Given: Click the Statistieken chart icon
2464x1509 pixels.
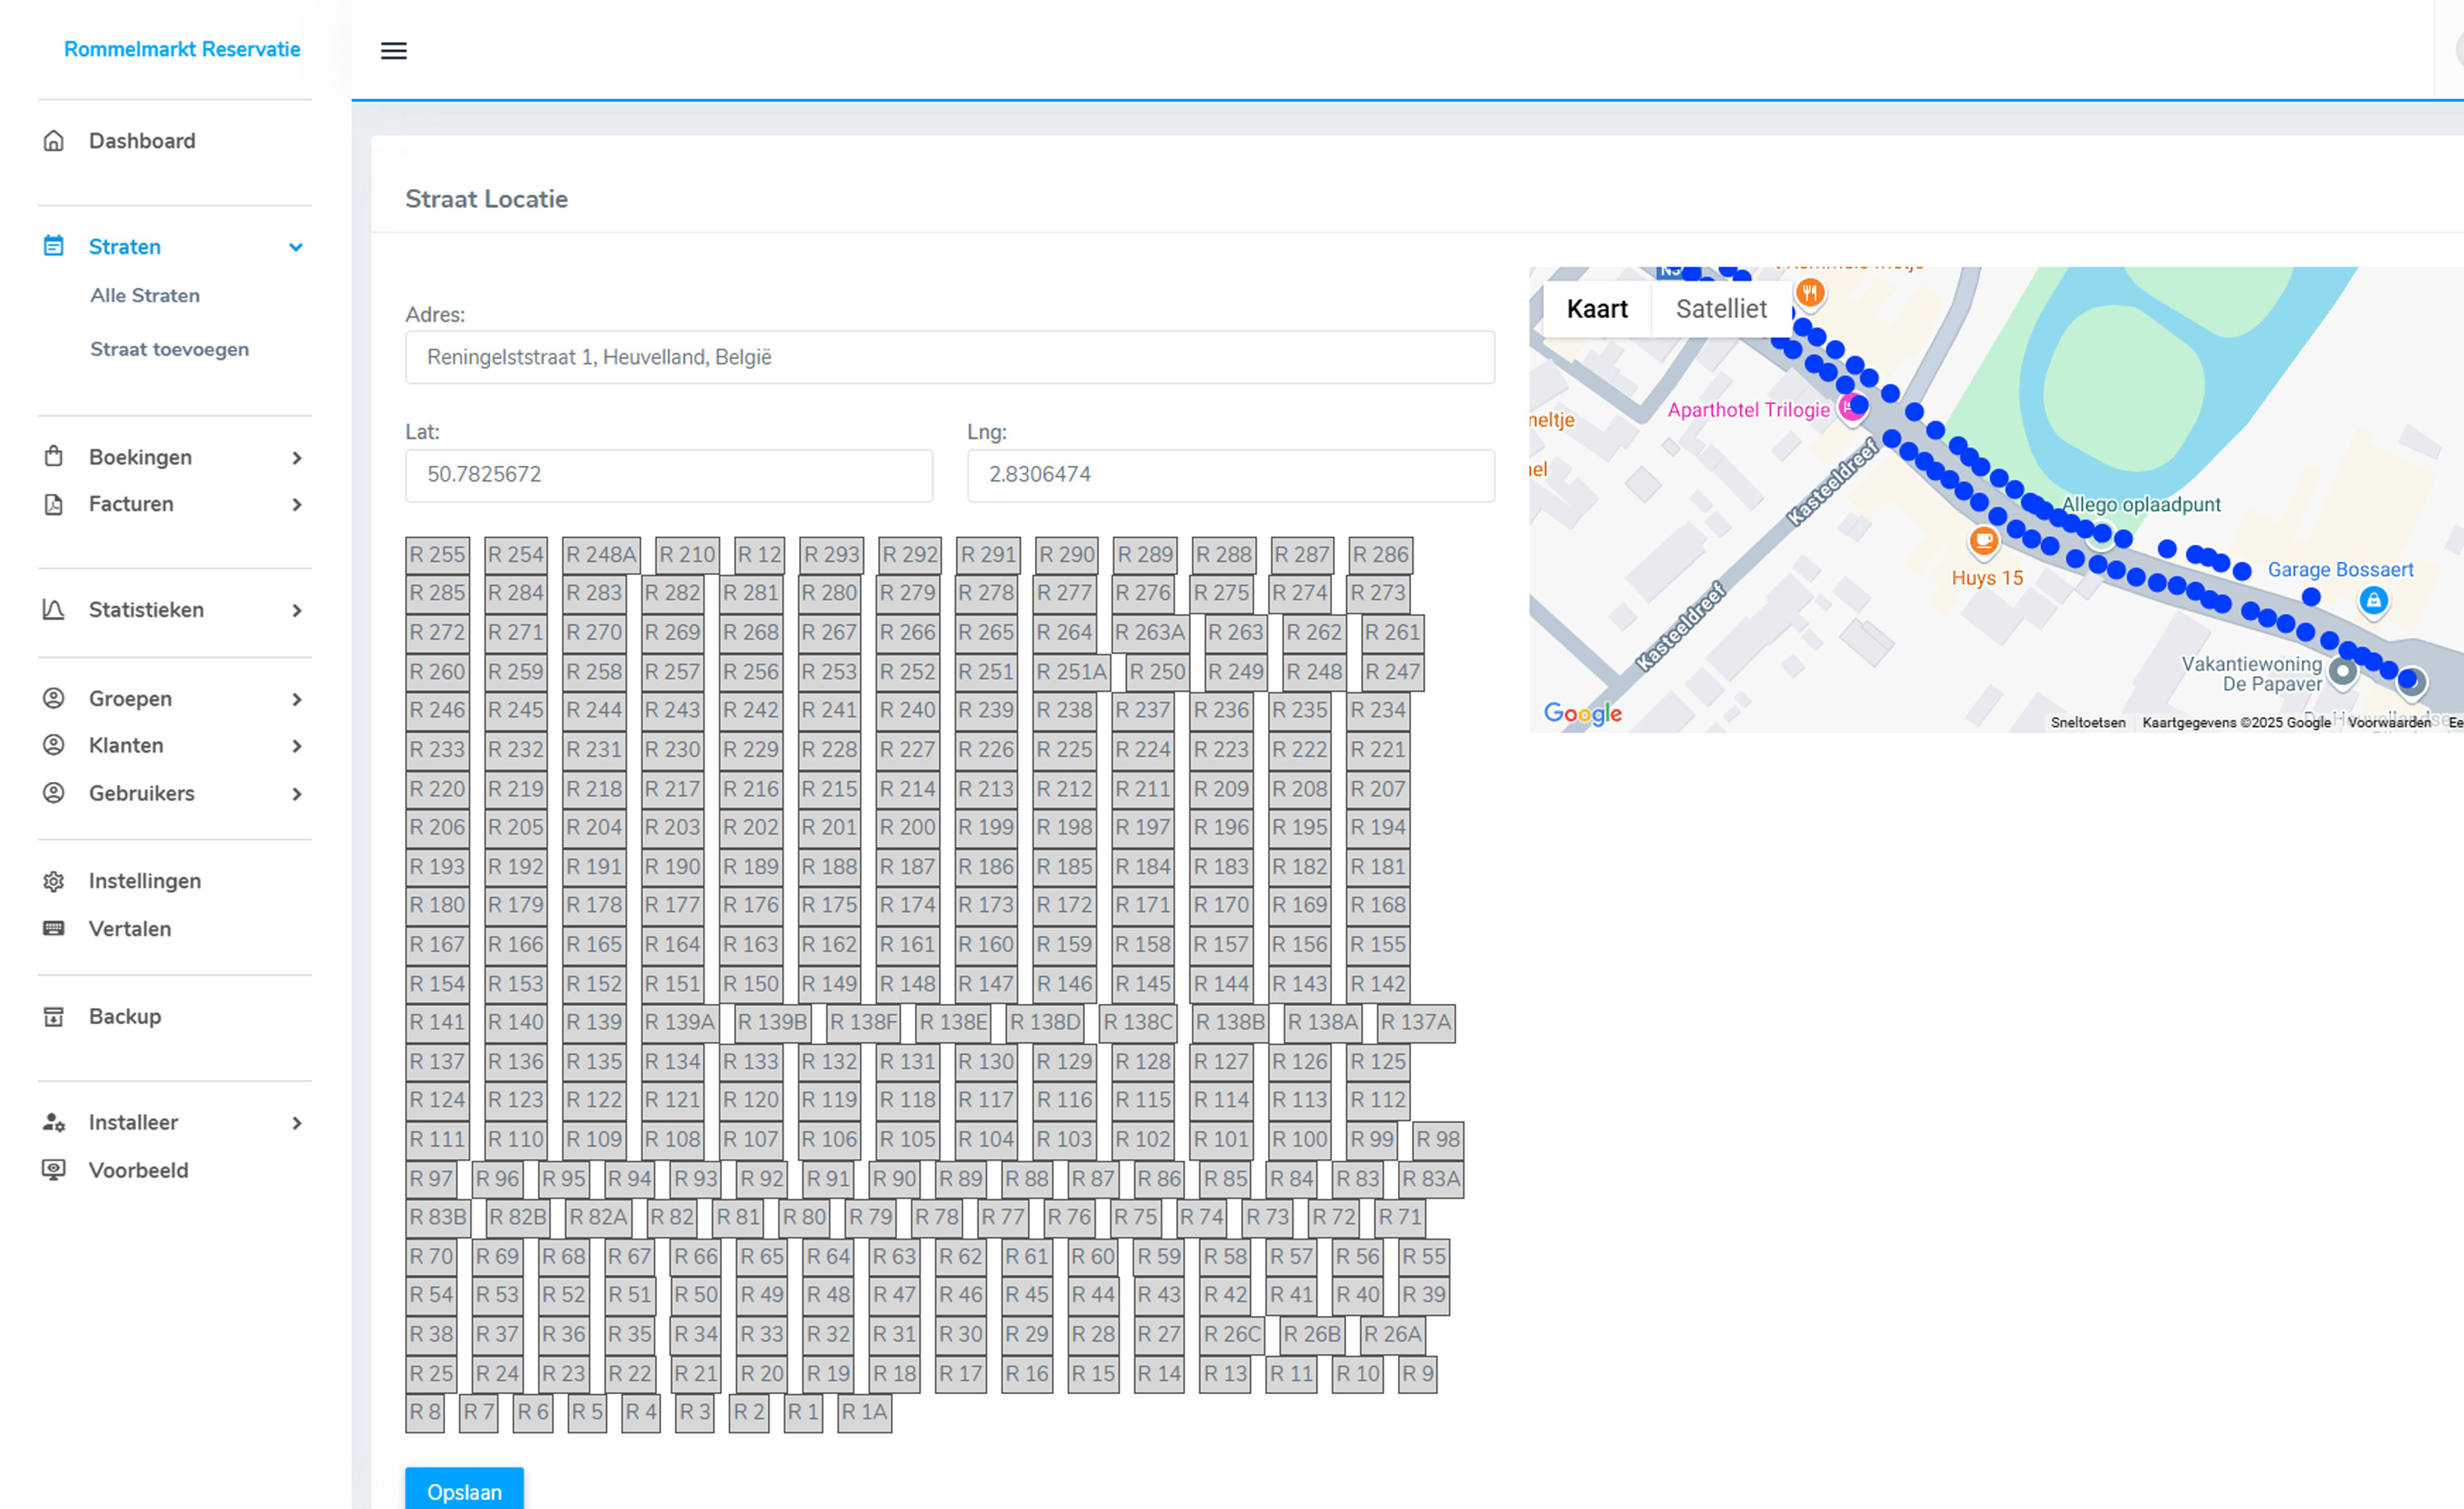Looking at the screenshot, I should point(54,610).
